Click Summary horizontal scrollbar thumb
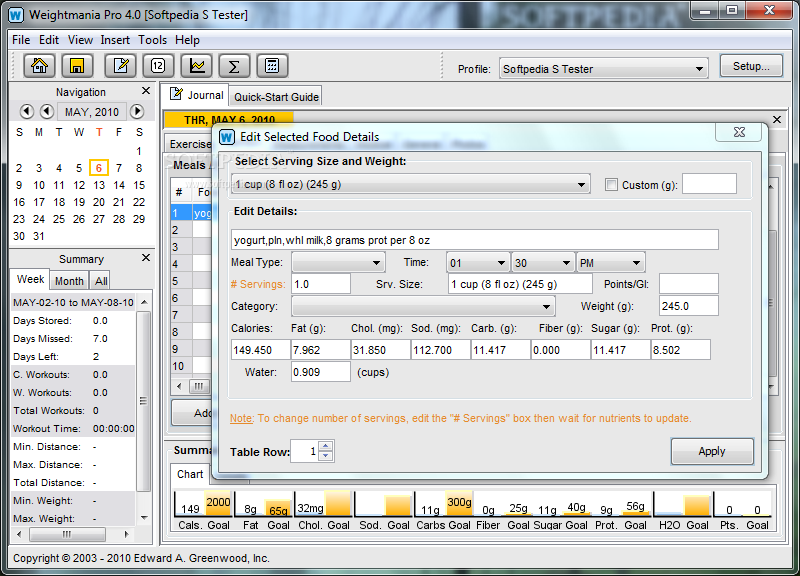The image size is (800, 576). click(67, 534)
